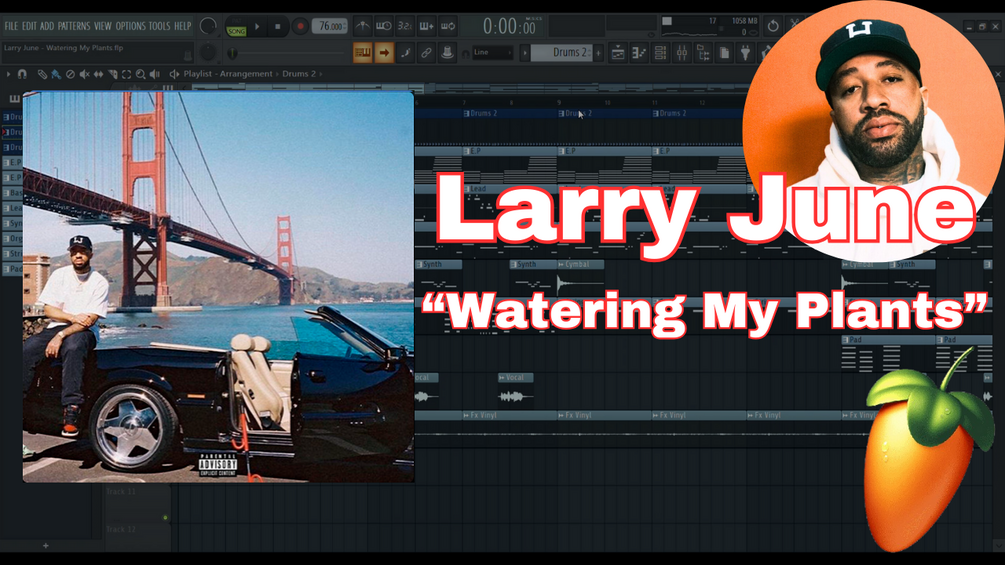Screen dimensions: 1005x565
Task: Click the plus button to add a pattern
Action: pos(599,53)
